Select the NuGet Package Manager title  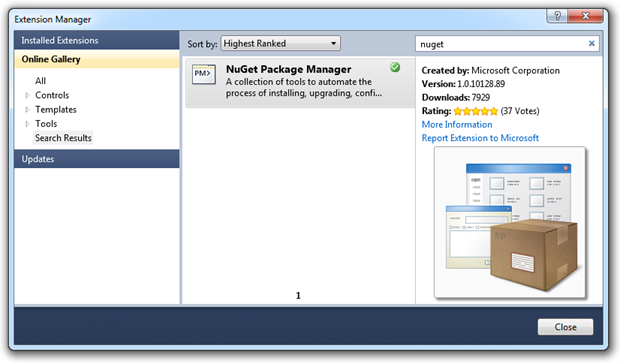pos(289,69)
